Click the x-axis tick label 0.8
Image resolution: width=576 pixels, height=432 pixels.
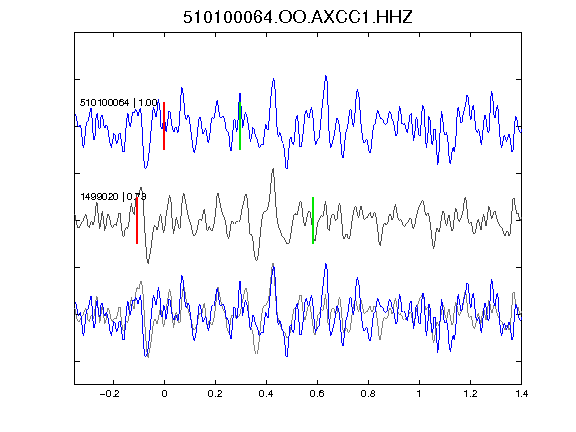pyautogui.click(x=368, y=394)
